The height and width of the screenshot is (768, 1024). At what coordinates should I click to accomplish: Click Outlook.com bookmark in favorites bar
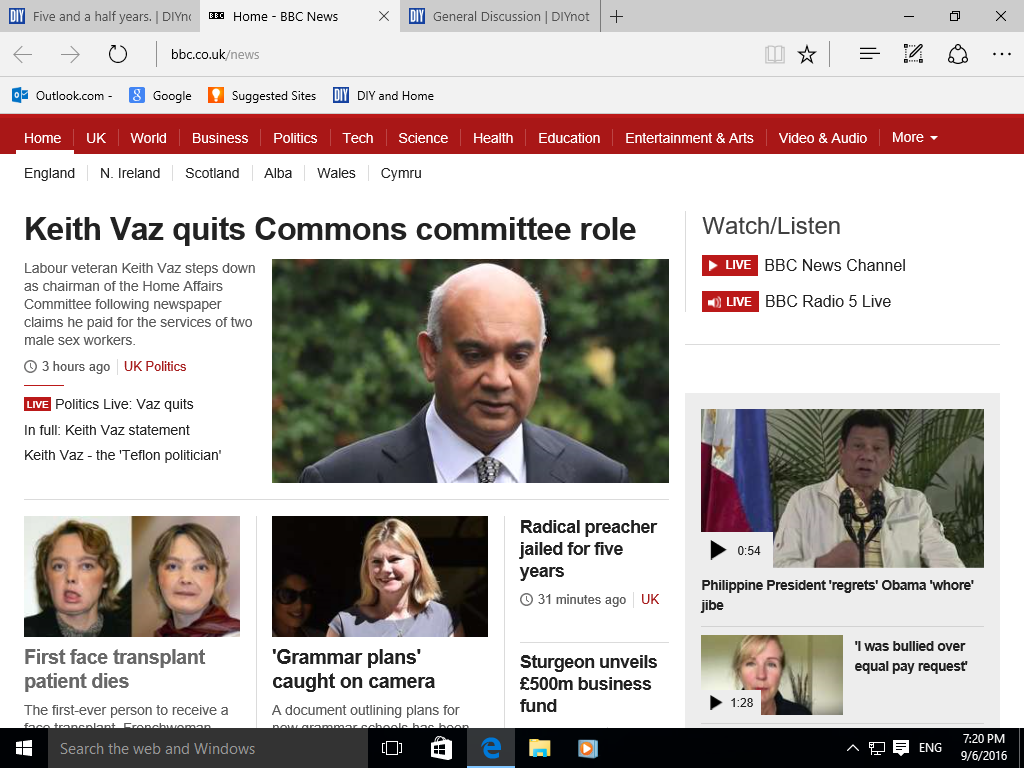(62, 96)
